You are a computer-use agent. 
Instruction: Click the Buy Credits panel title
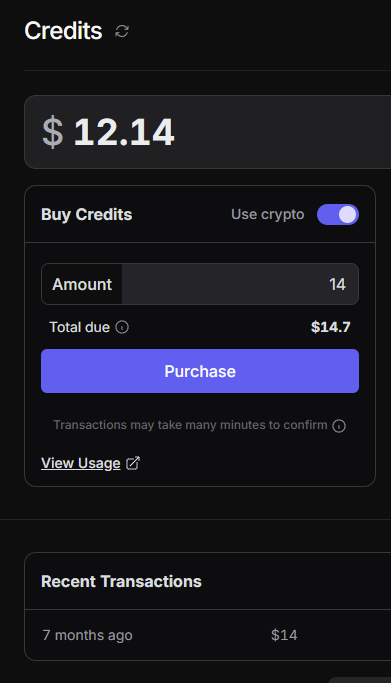[87, 214]
